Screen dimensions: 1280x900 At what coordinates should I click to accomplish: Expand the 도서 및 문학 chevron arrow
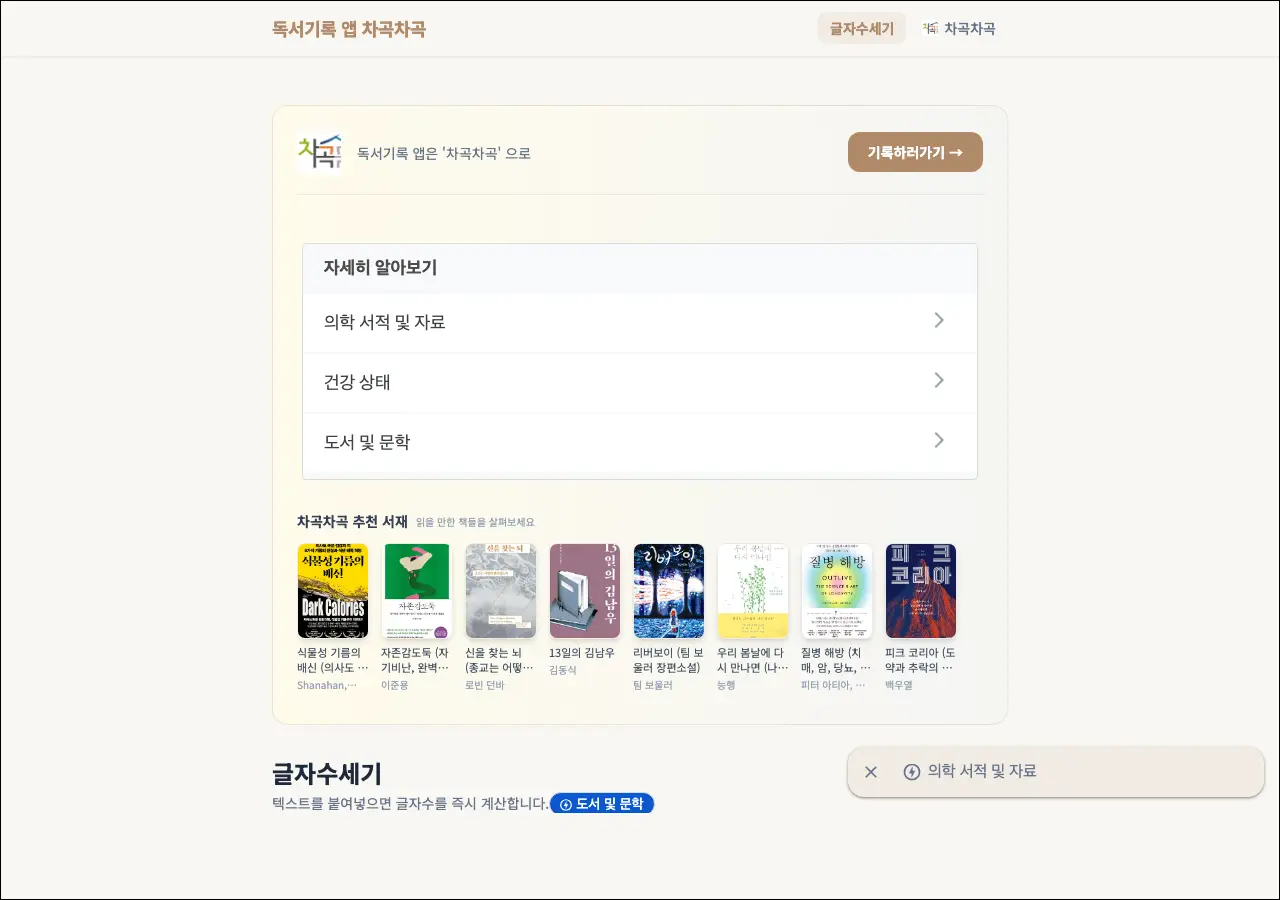pyautogui.click(x=938, y=441)
